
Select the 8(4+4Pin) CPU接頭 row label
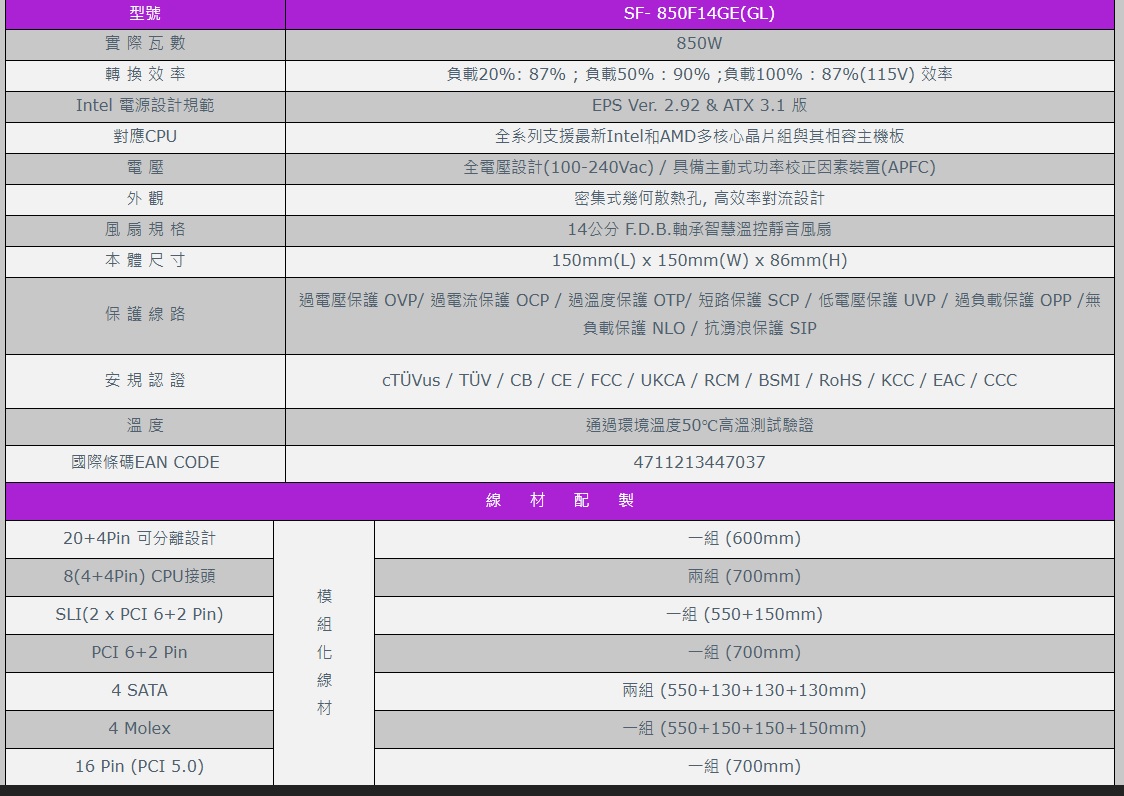(x=139, y=577)
